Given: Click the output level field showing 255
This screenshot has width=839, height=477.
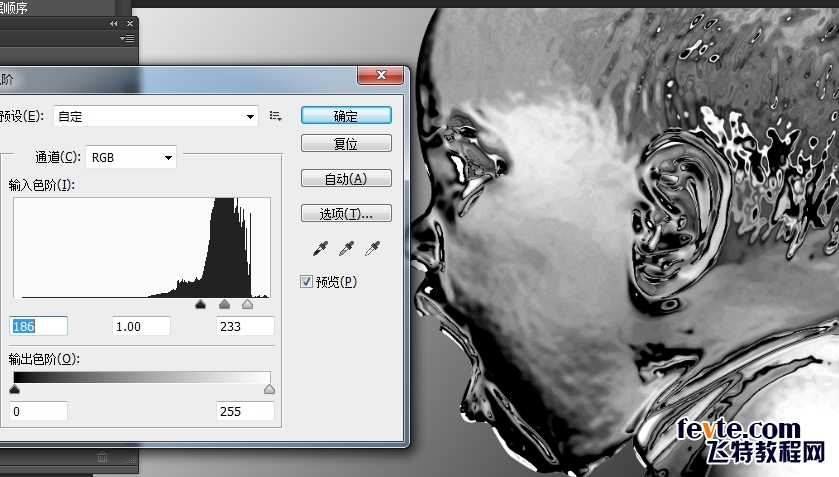Looking at the screenshot, I should pyautogui.click(x=245, y=411).
